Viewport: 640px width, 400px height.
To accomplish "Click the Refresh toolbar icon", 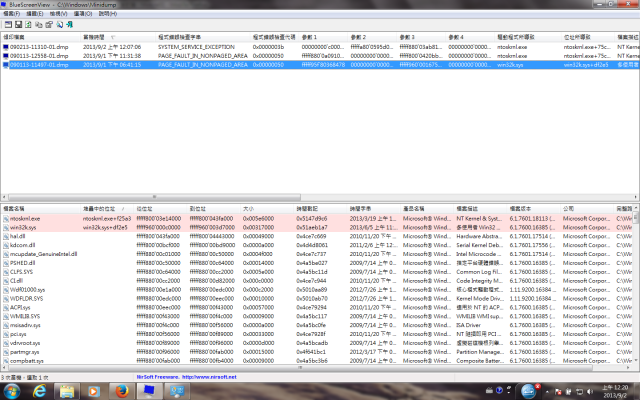I will (28, 24).
